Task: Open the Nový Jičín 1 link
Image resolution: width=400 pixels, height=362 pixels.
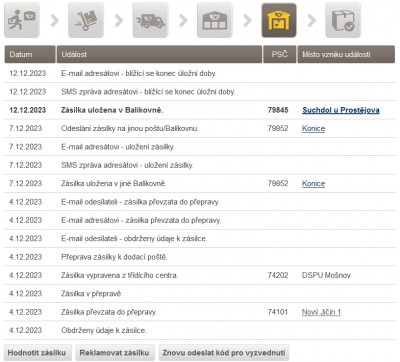Action: (x=321, y=312)
